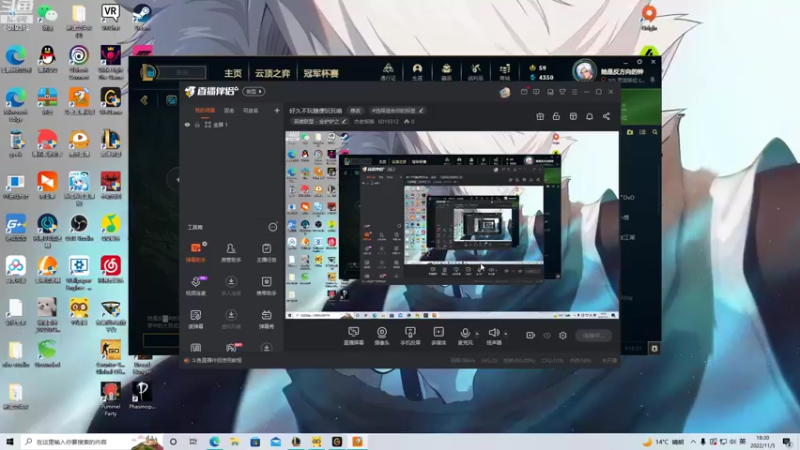
Task: Open the notification bell in stream header
Action: pyautogui.click(x=589, y=116)
